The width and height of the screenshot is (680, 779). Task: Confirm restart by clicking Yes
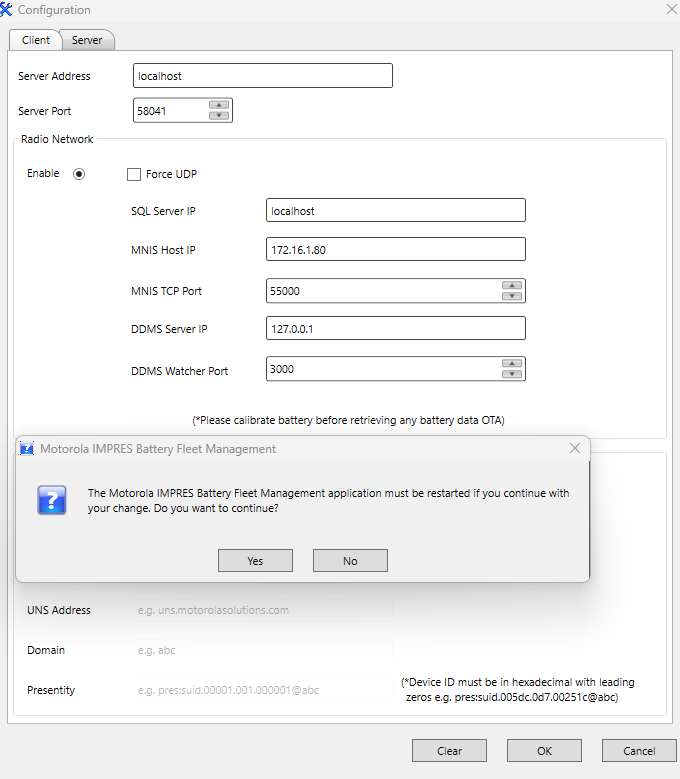[255, 560]
